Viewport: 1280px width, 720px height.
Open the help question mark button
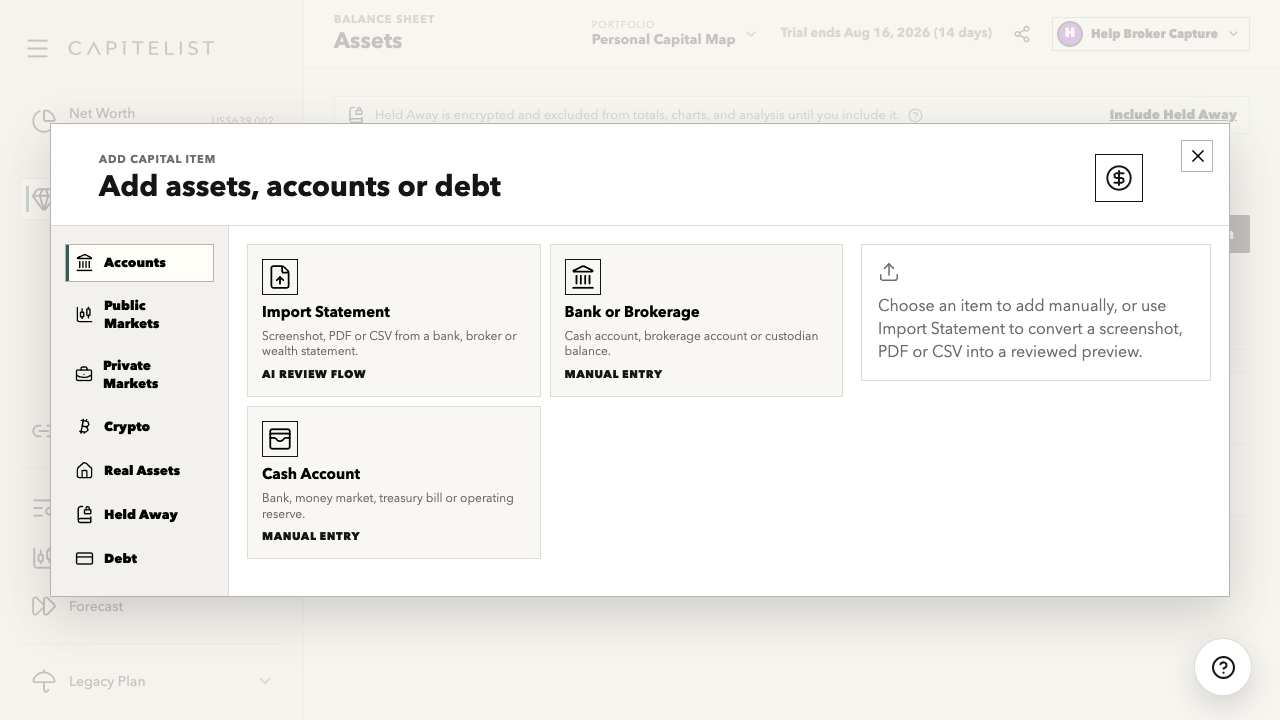[x=1223, y=667]
